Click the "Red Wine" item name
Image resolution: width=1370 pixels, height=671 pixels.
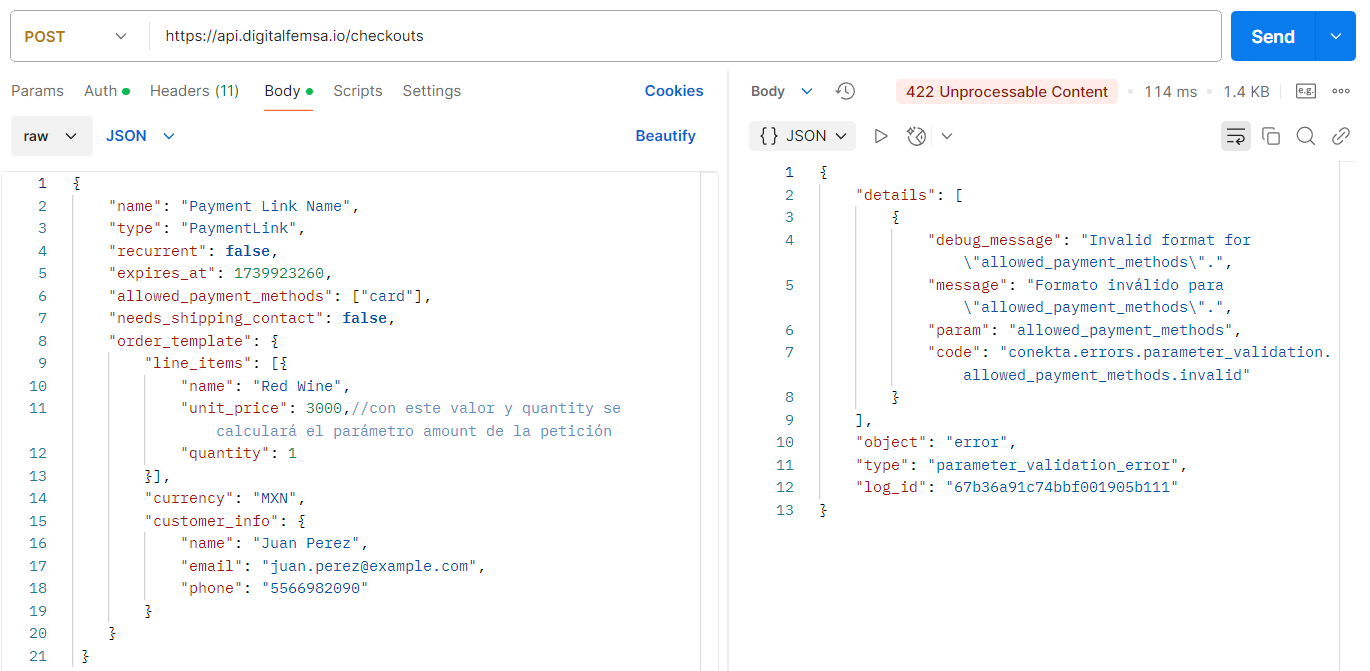click(297, 386)
